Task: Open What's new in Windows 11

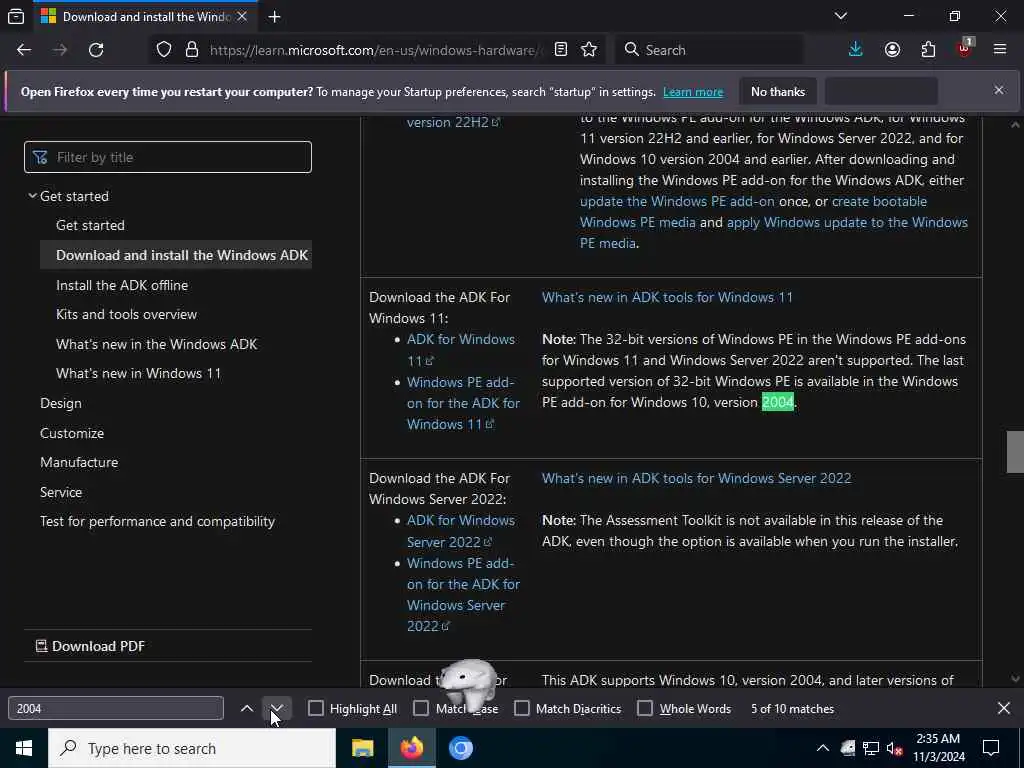Action: [138, 374]
